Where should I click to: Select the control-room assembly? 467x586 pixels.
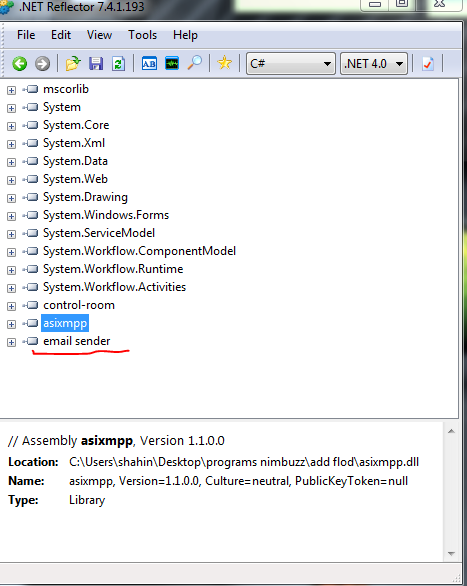tap(79, 305)
